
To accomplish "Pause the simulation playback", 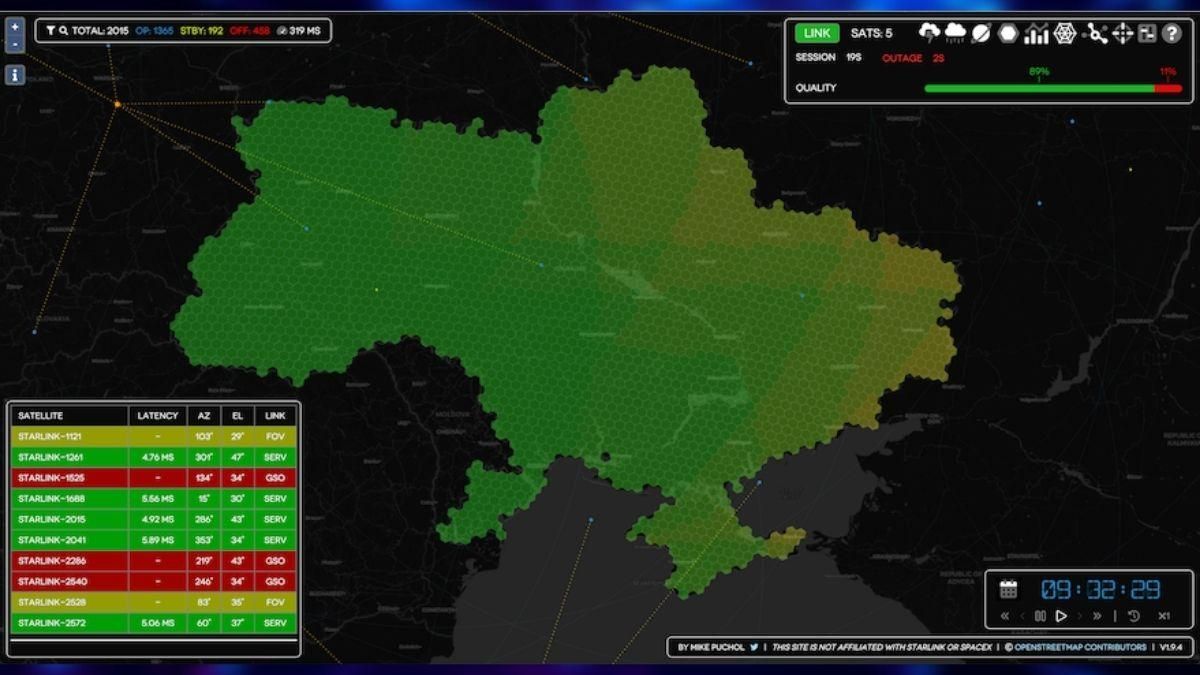I will [x=1041, y=616].
